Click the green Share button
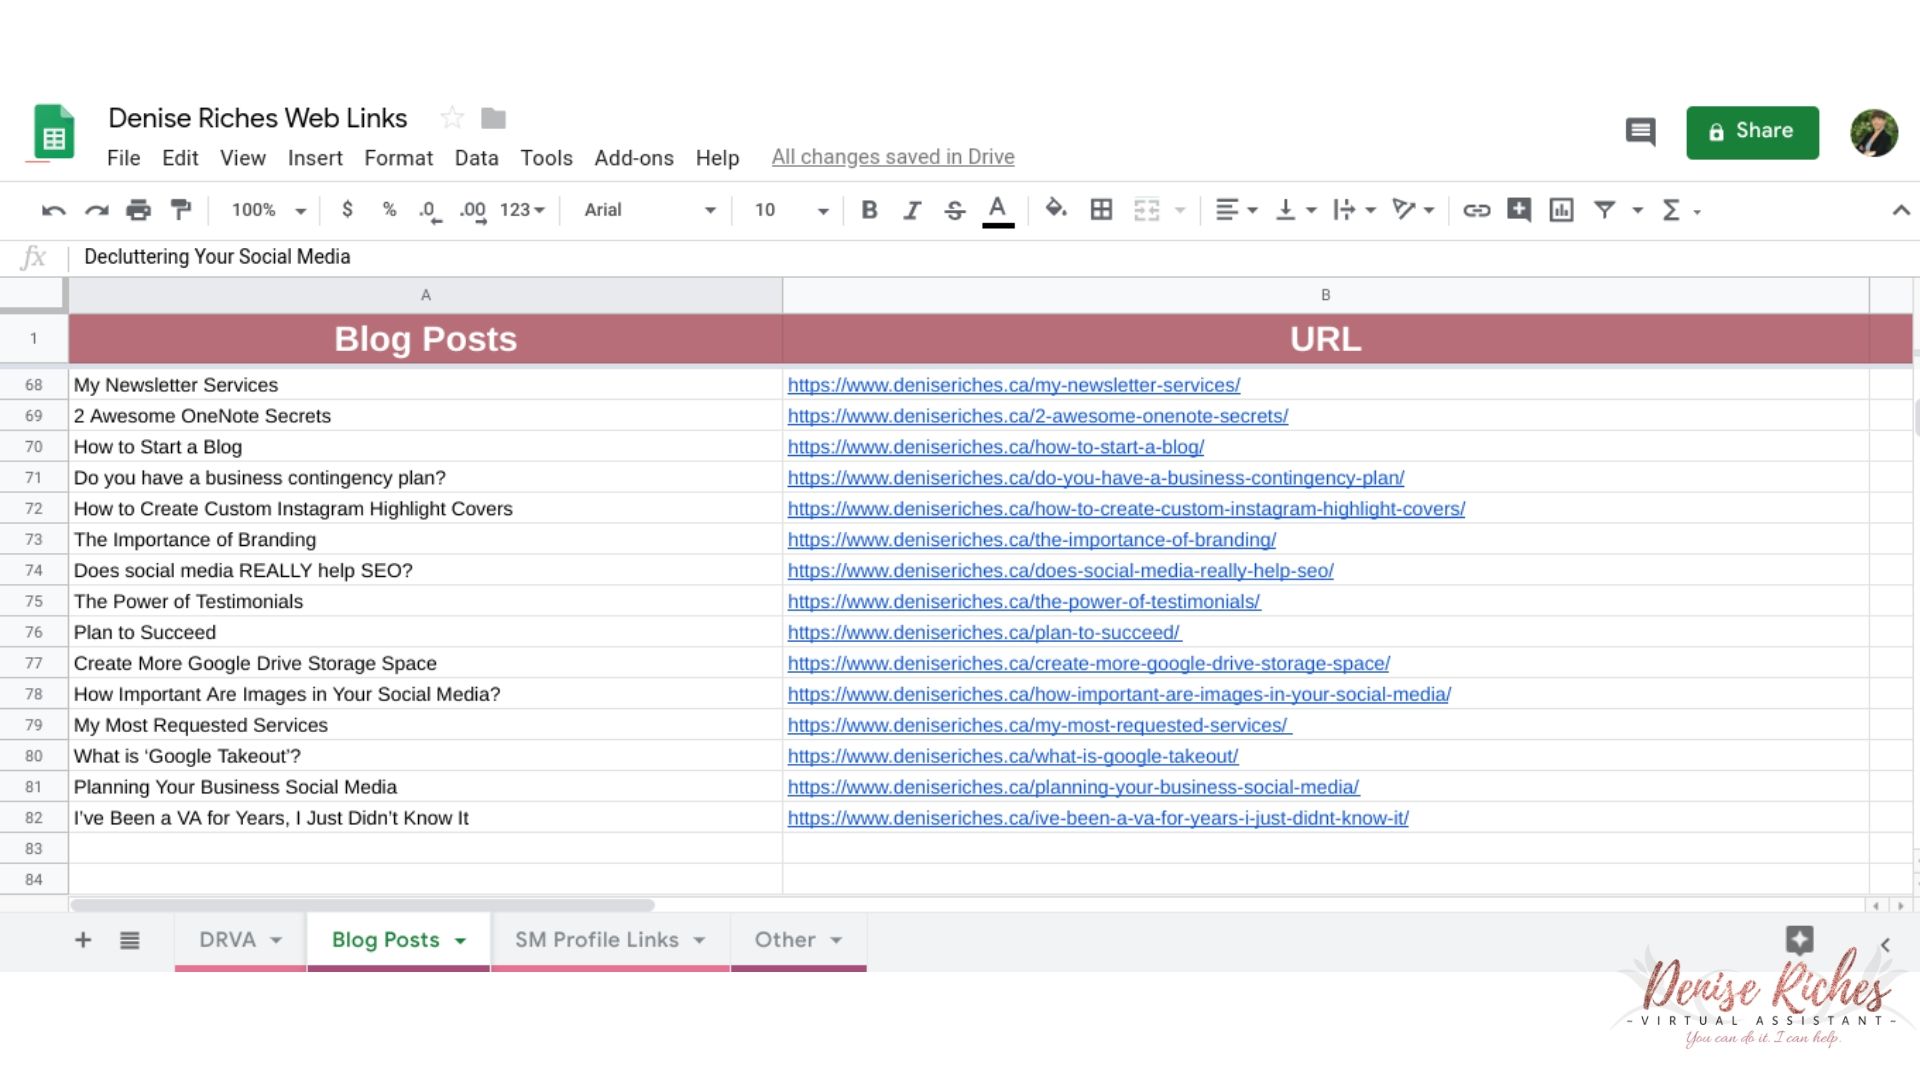1920x1080 pixels. (x=1752, y=132)
